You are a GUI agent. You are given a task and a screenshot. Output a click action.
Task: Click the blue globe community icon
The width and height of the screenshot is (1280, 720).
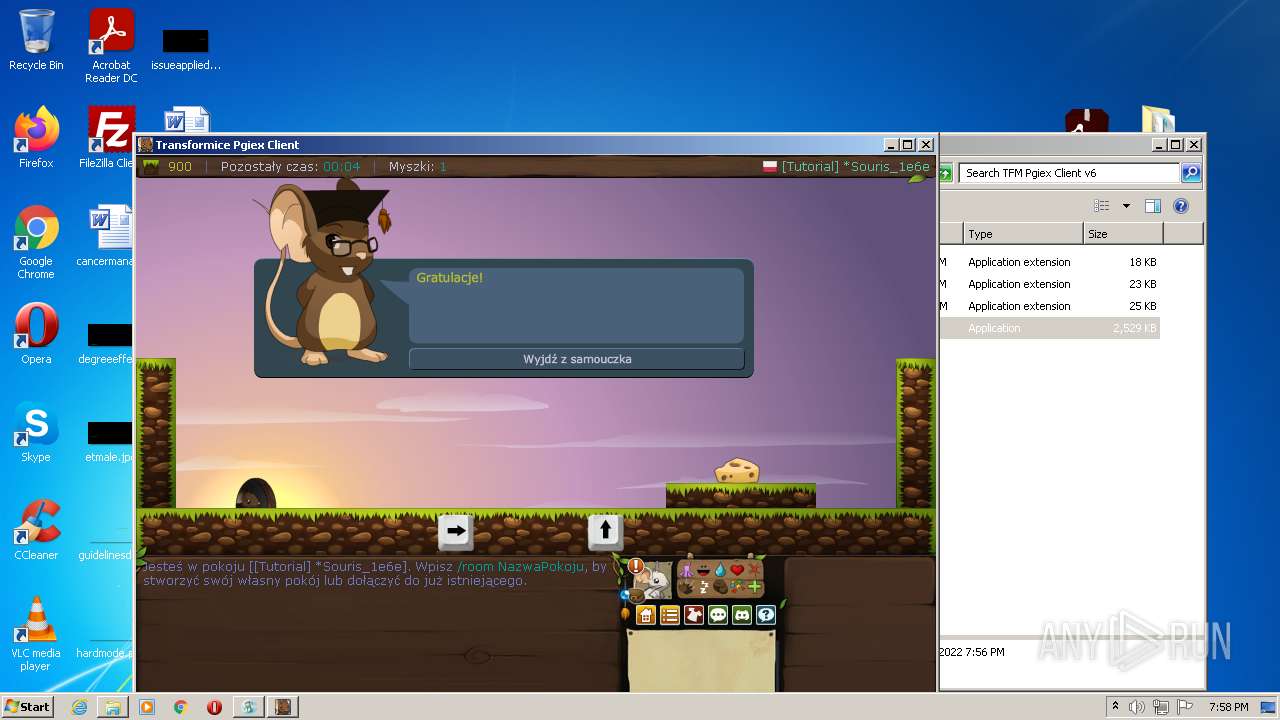coord(625,594)
